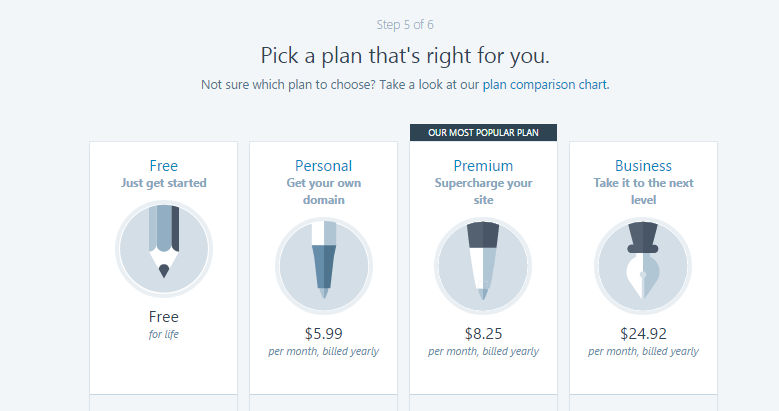Click the $5.99 Personal price
Screen dimensions: 779x411
(323, 333)
